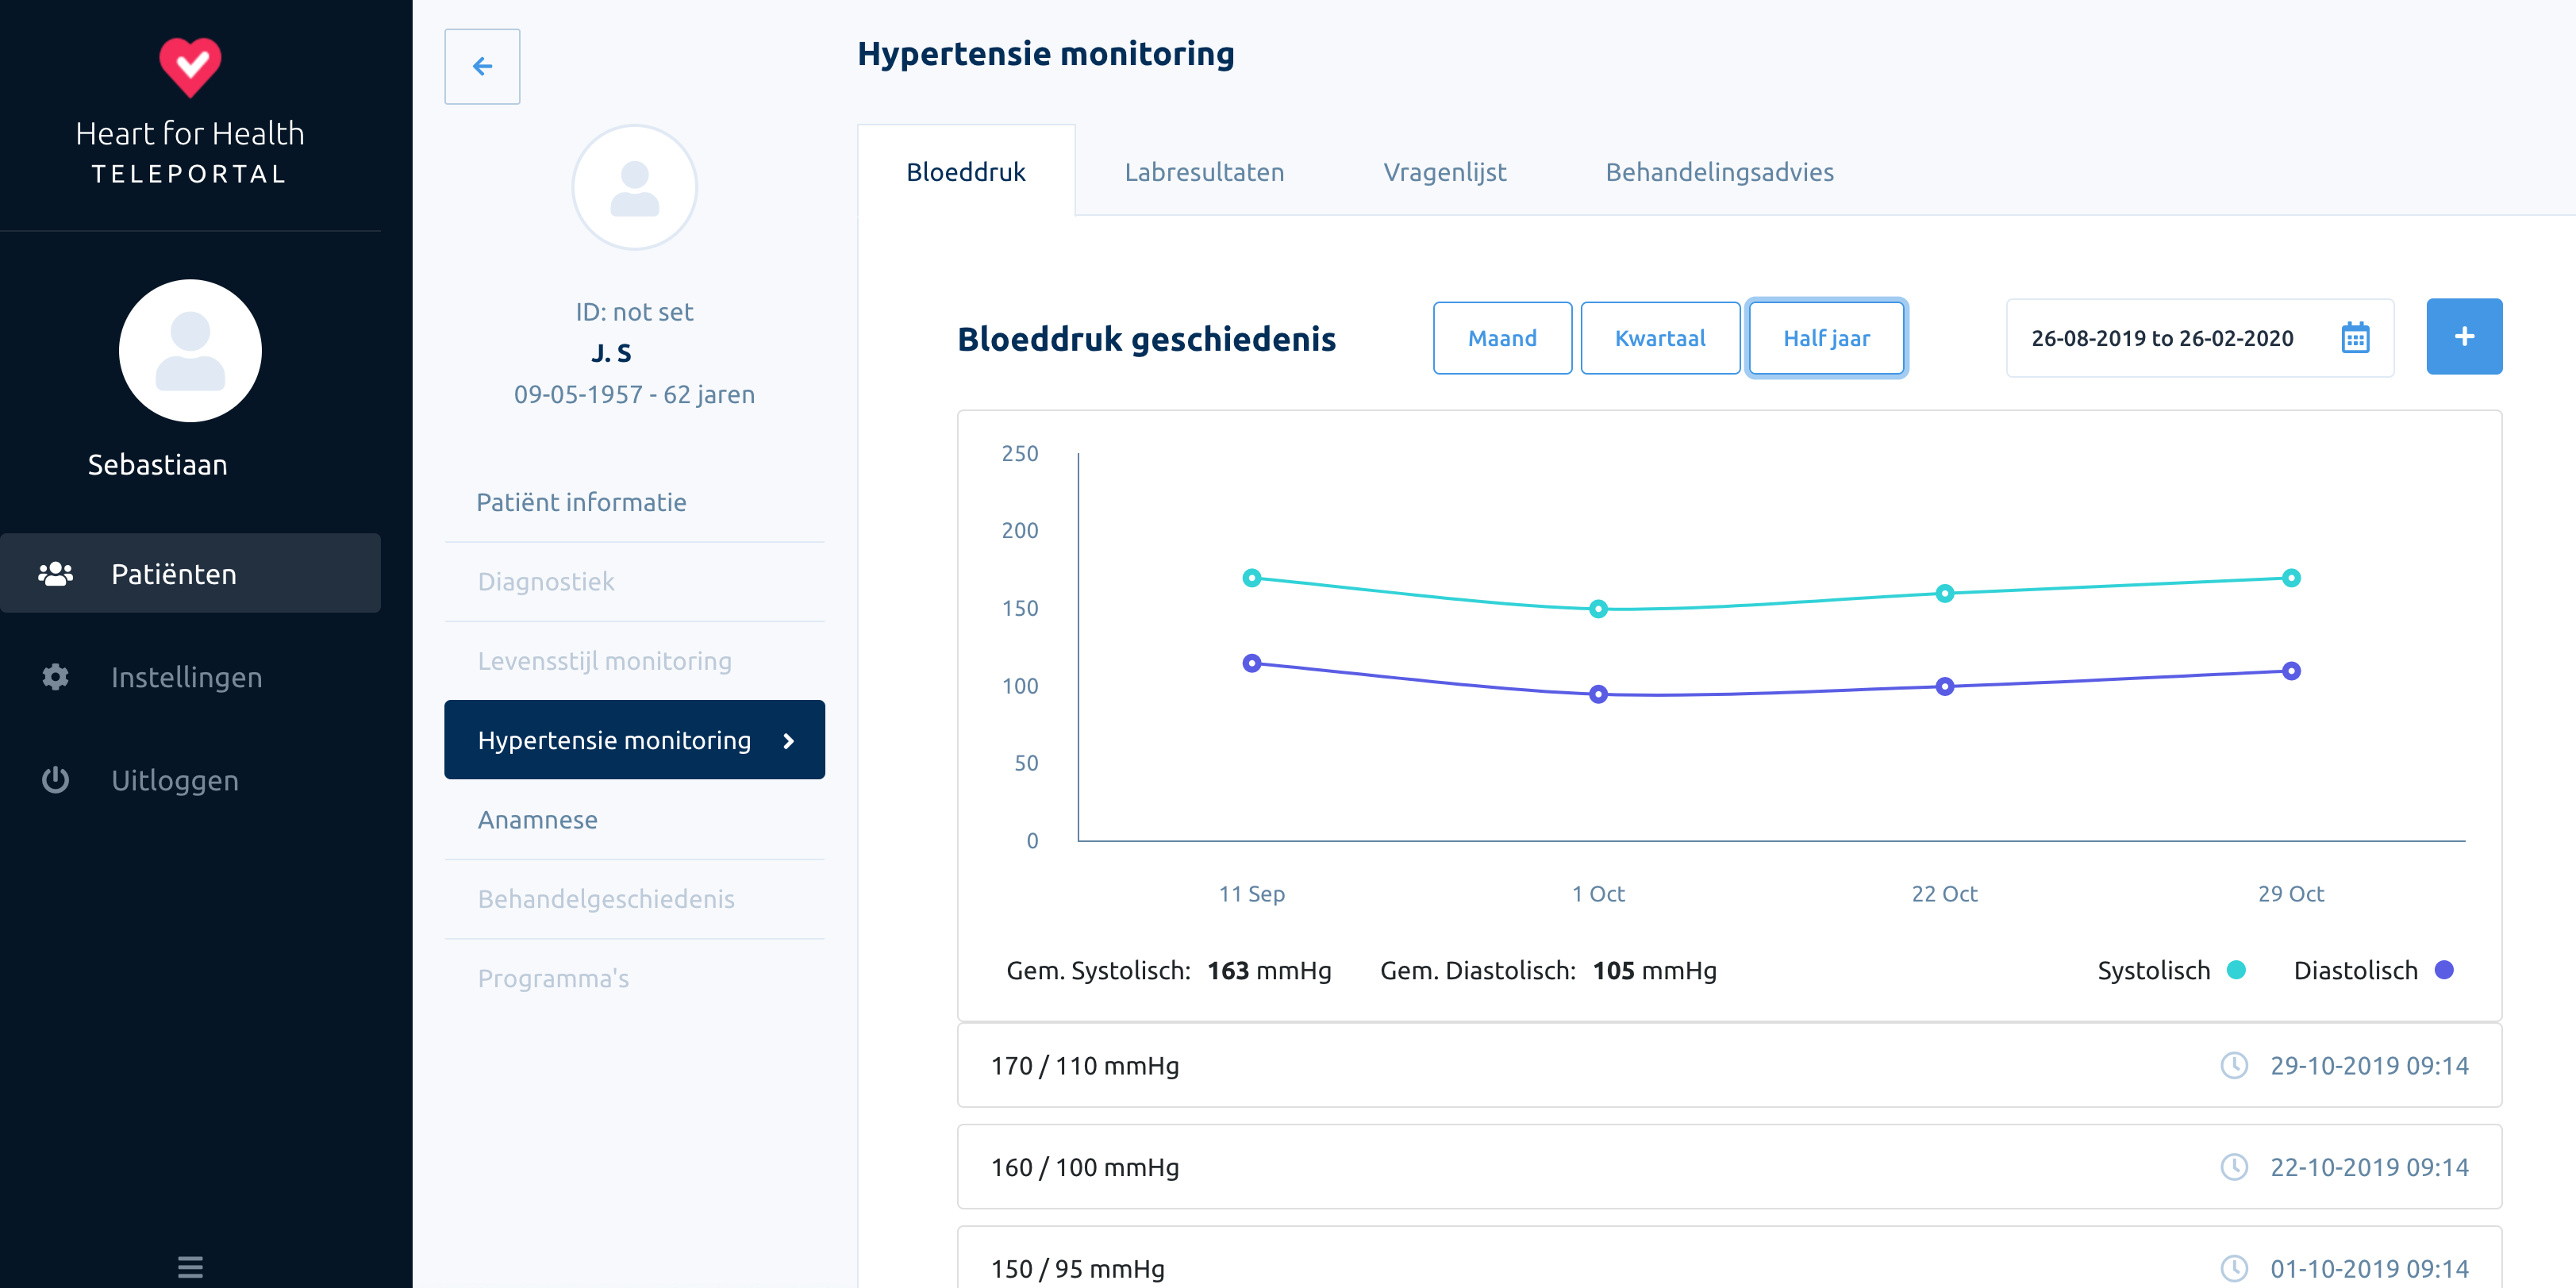Select the Half jaar period toggle
The image size is (2576, 1288).
tap(1825, 338)
